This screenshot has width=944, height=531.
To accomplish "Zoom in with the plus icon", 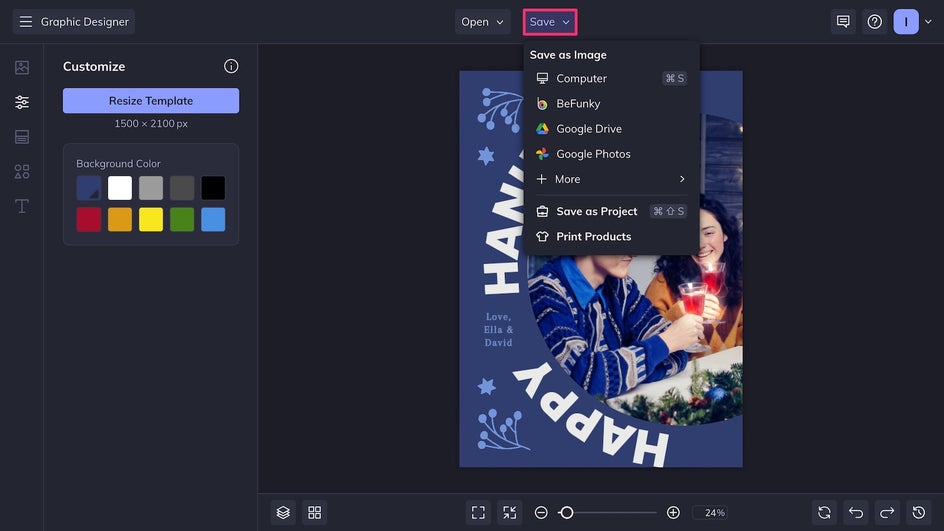I will (x=673, y=512).
